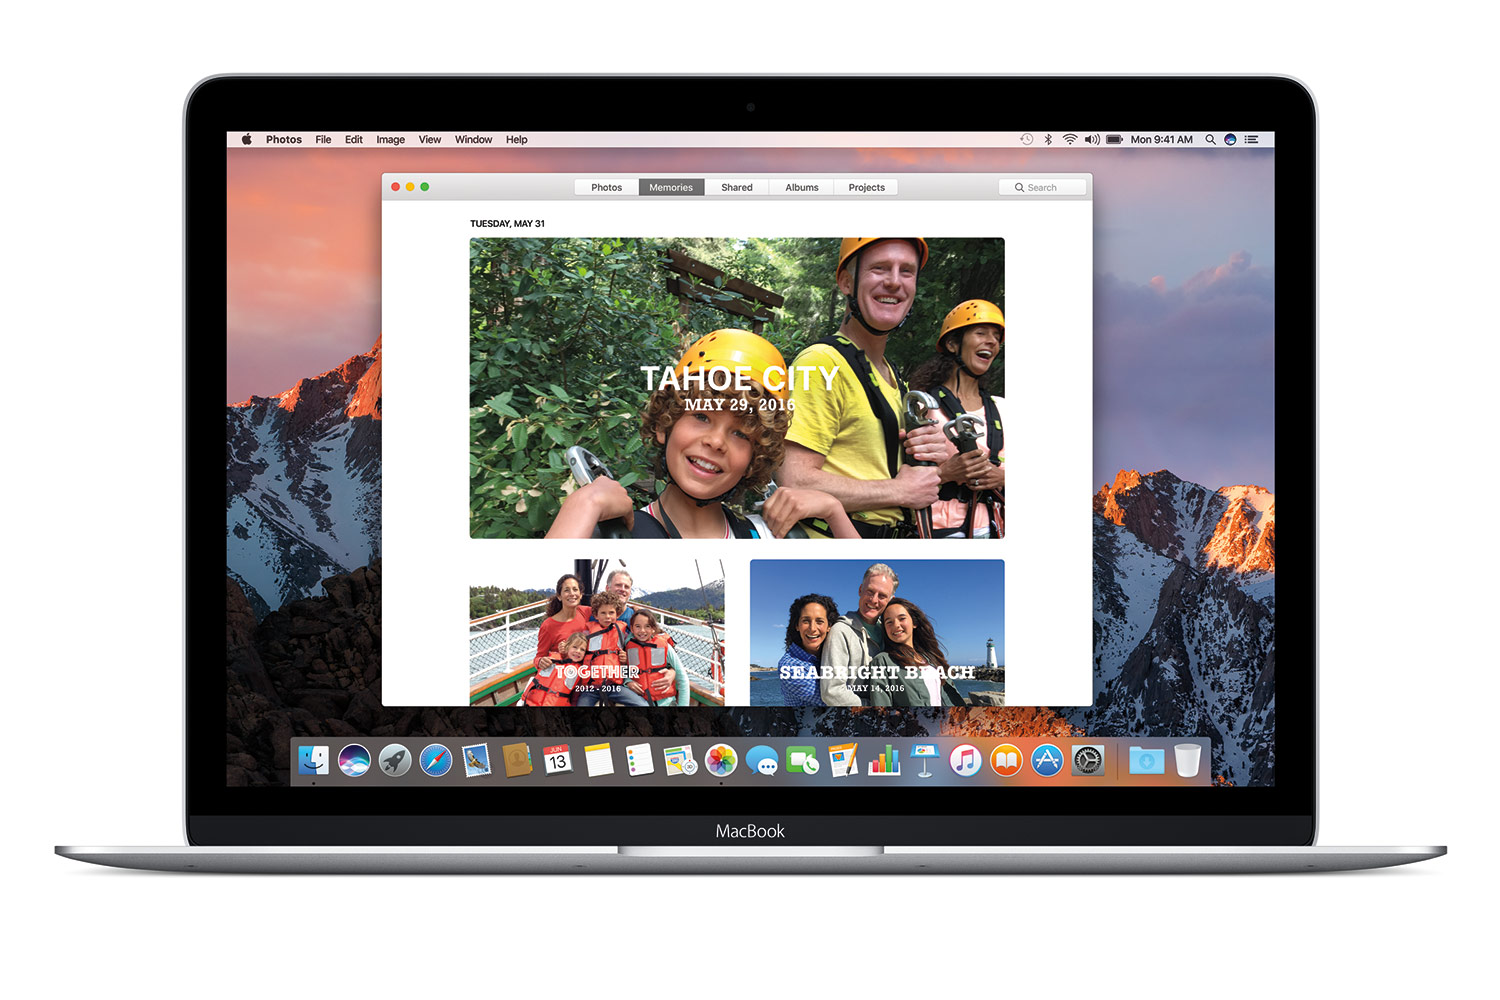Switch to the Albums tab
Screen dimensions: 1500x1000
click(802, 187)
